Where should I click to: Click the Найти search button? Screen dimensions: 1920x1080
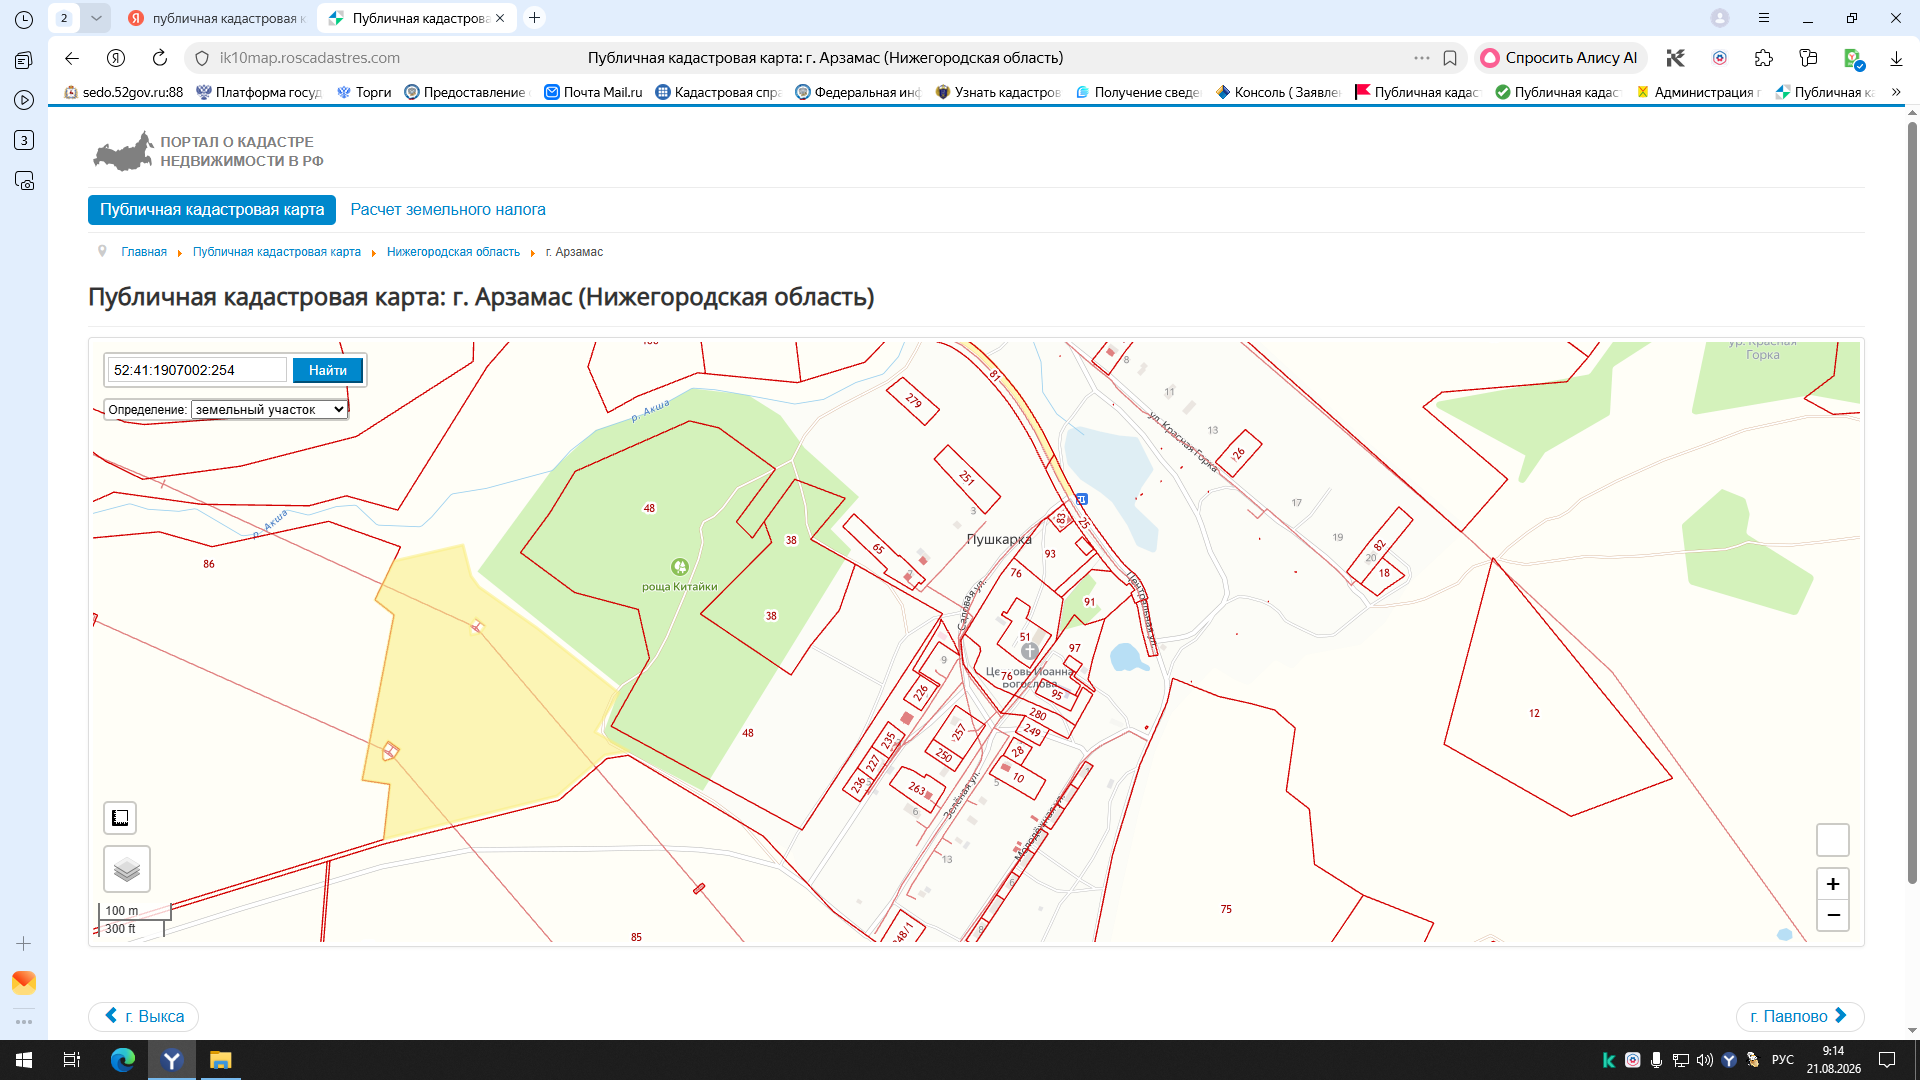click(x=327, y=370)
